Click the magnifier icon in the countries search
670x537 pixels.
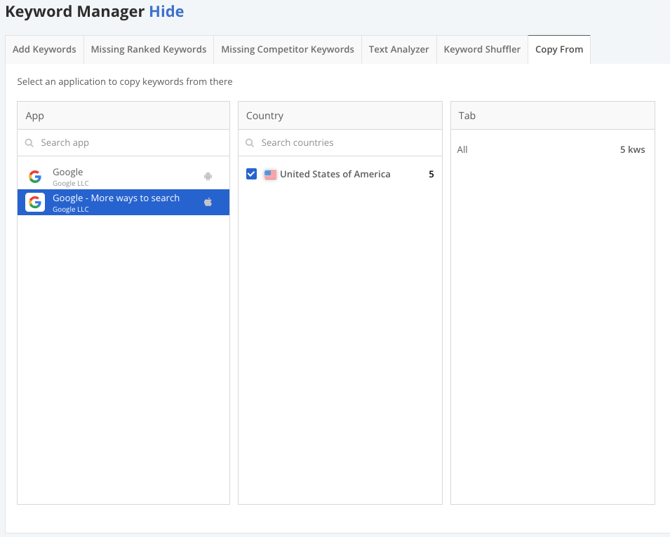[251, 143]
